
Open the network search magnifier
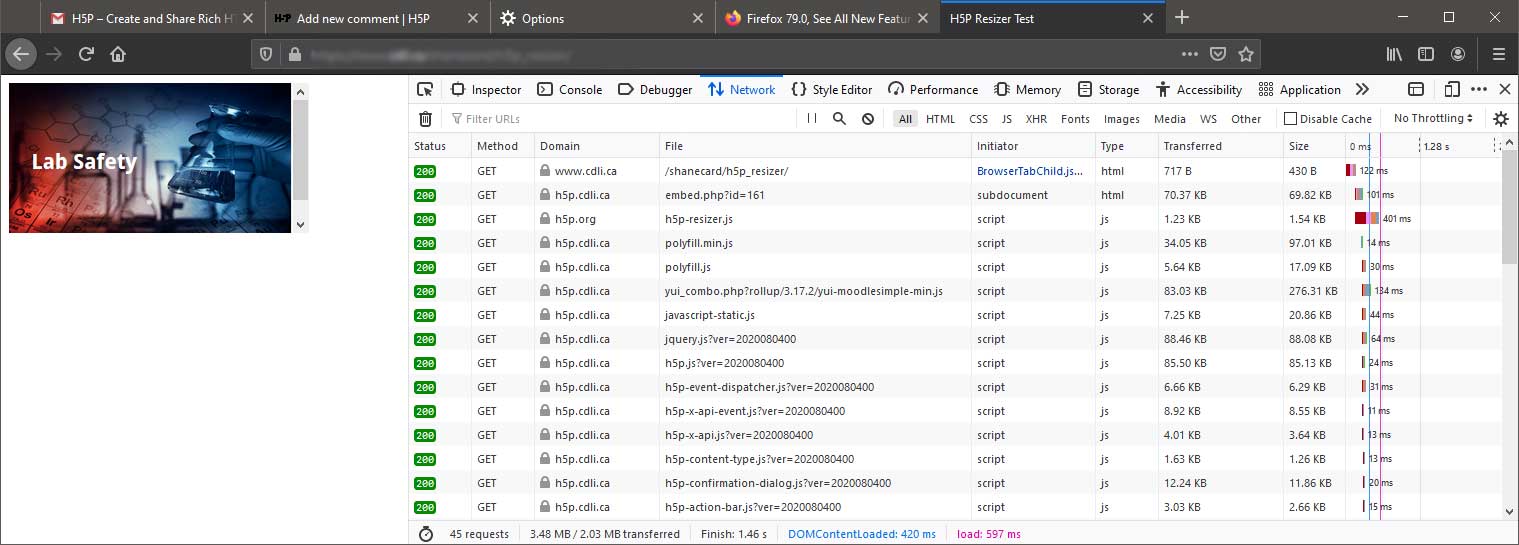point(840,118)
